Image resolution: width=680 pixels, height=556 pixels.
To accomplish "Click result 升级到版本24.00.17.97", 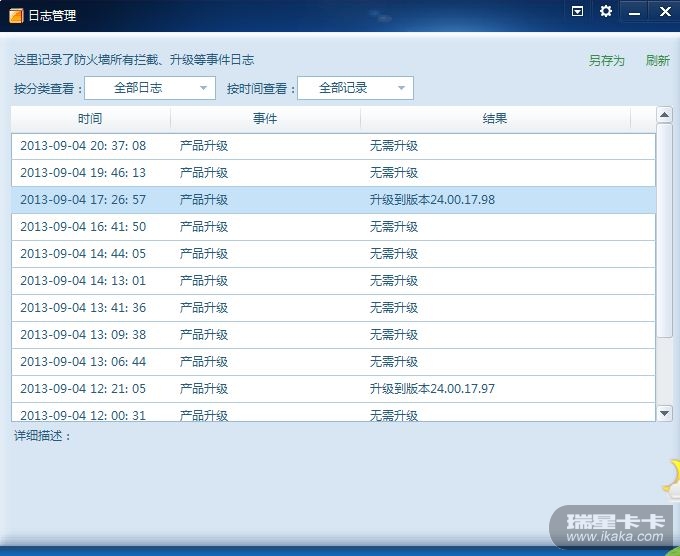I will [x=432, y=389].
